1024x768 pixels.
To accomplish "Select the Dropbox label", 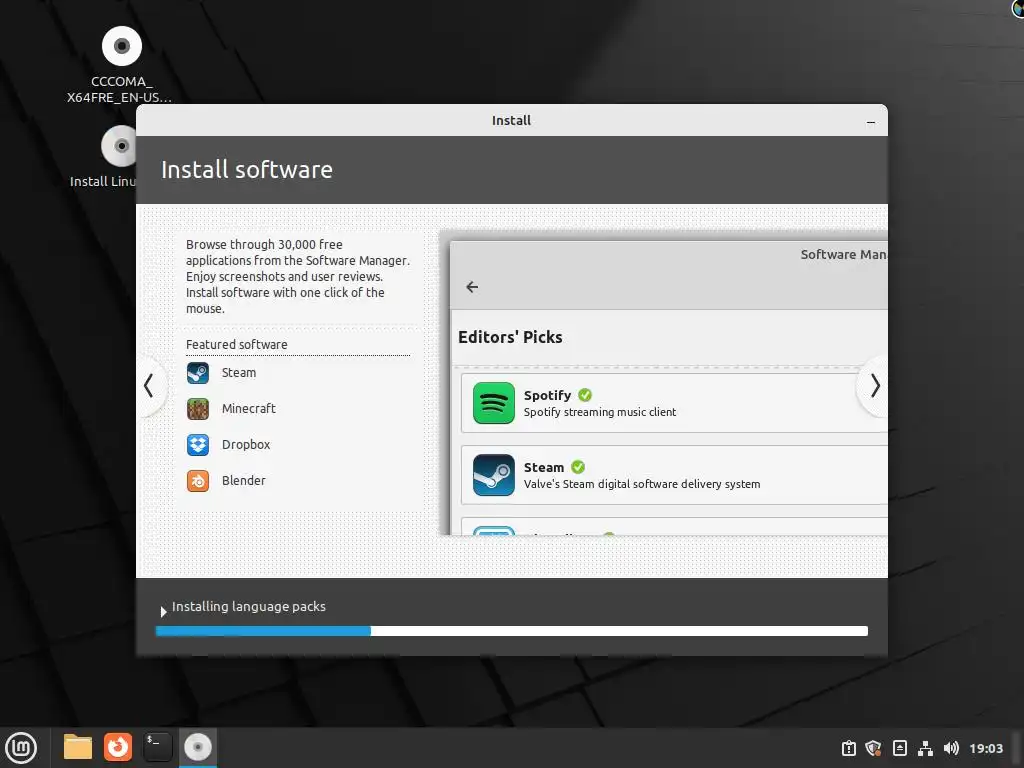I will click(x=246, y=444).
